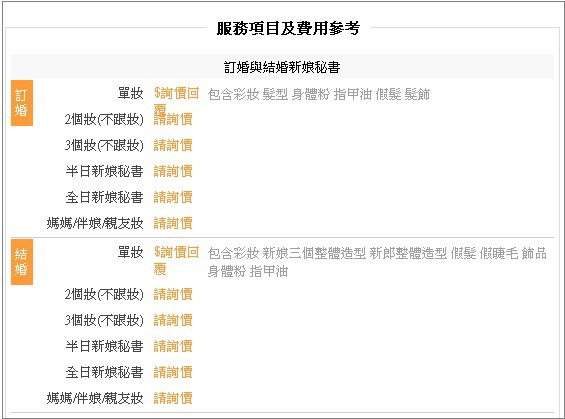Click 請詢價 beside 訂婚 半日新娘秘書

[173, 171]
